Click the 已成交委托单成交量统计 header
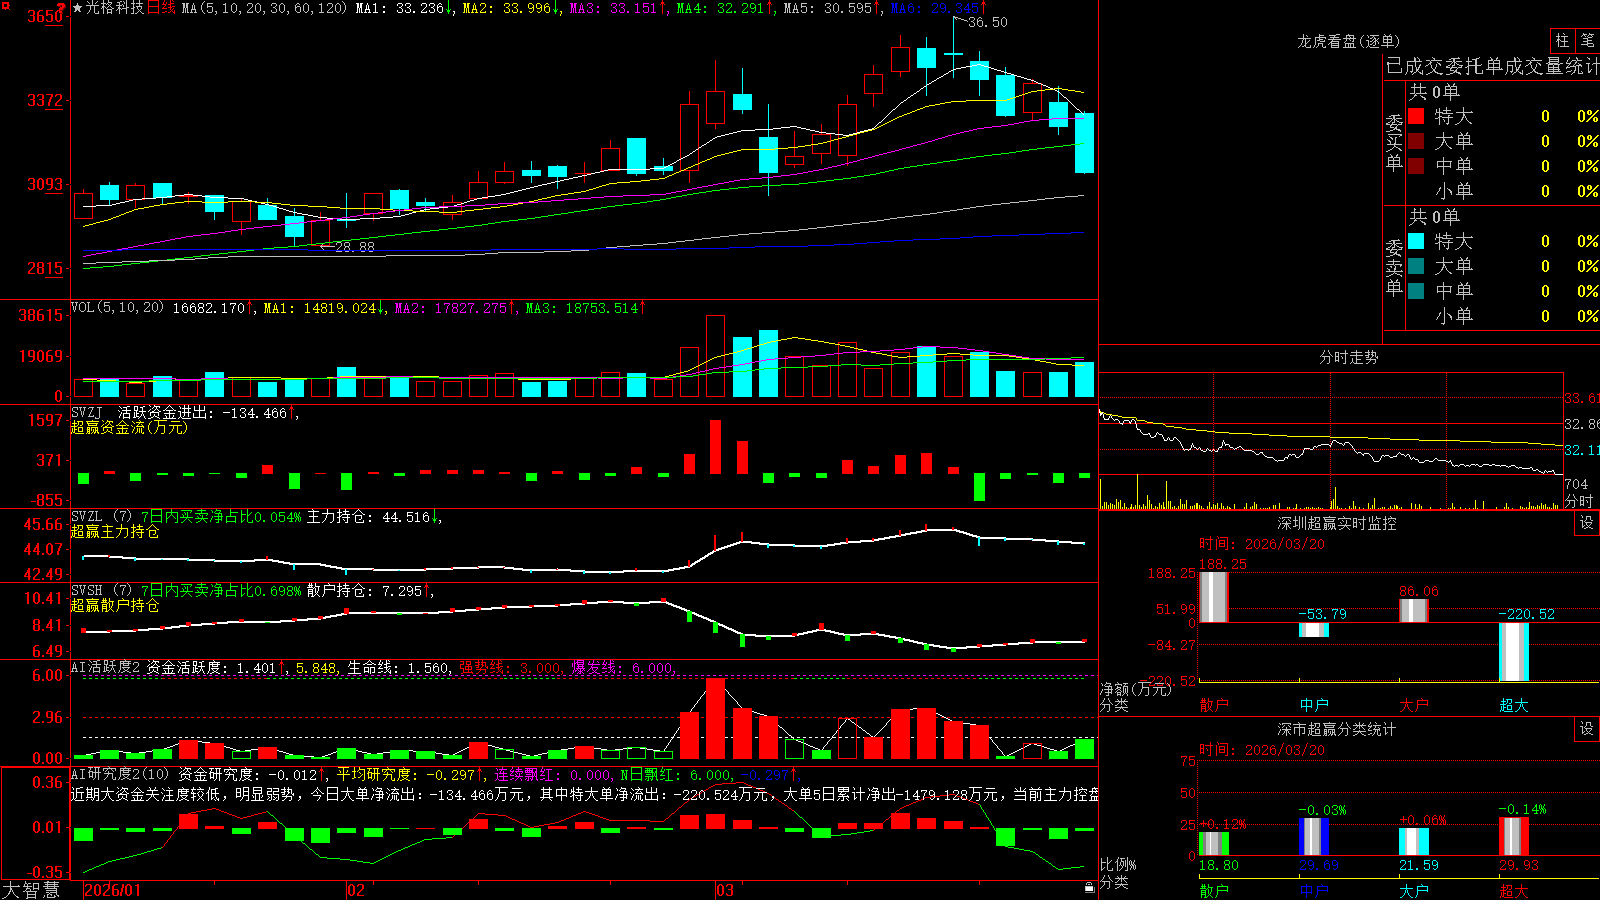 1492,66
